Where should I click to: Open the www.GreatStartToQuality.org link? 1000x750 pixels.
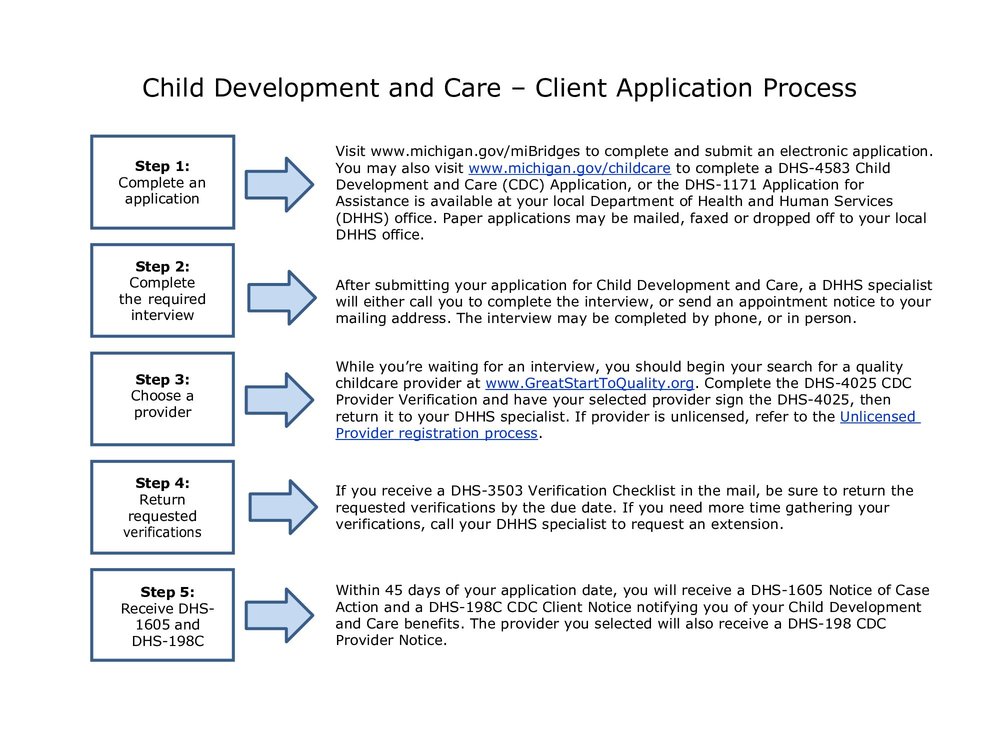tap(589, 383)
